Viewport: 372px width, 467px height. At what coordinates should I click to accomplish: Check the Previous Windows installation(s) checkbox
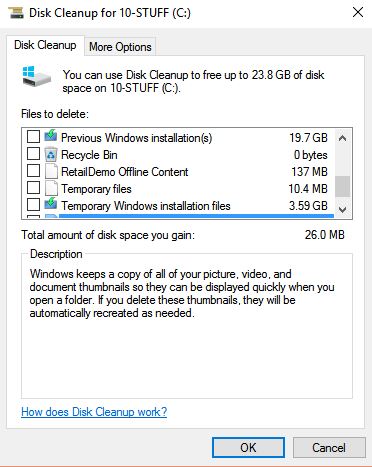pos(33,136)
